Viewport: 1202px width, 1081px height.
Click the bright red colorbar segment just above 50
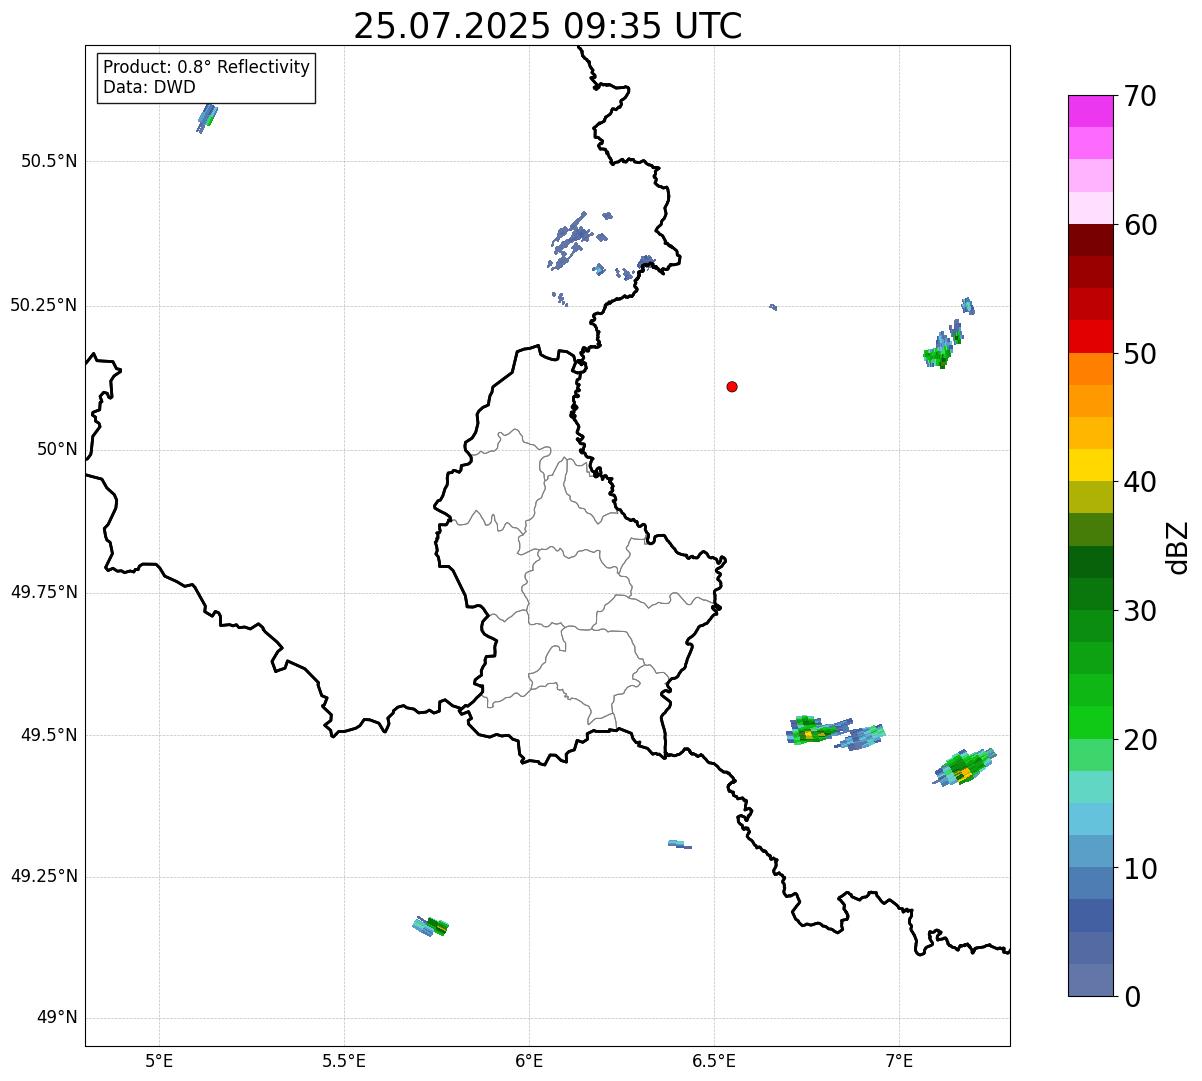coord(1090,336)
